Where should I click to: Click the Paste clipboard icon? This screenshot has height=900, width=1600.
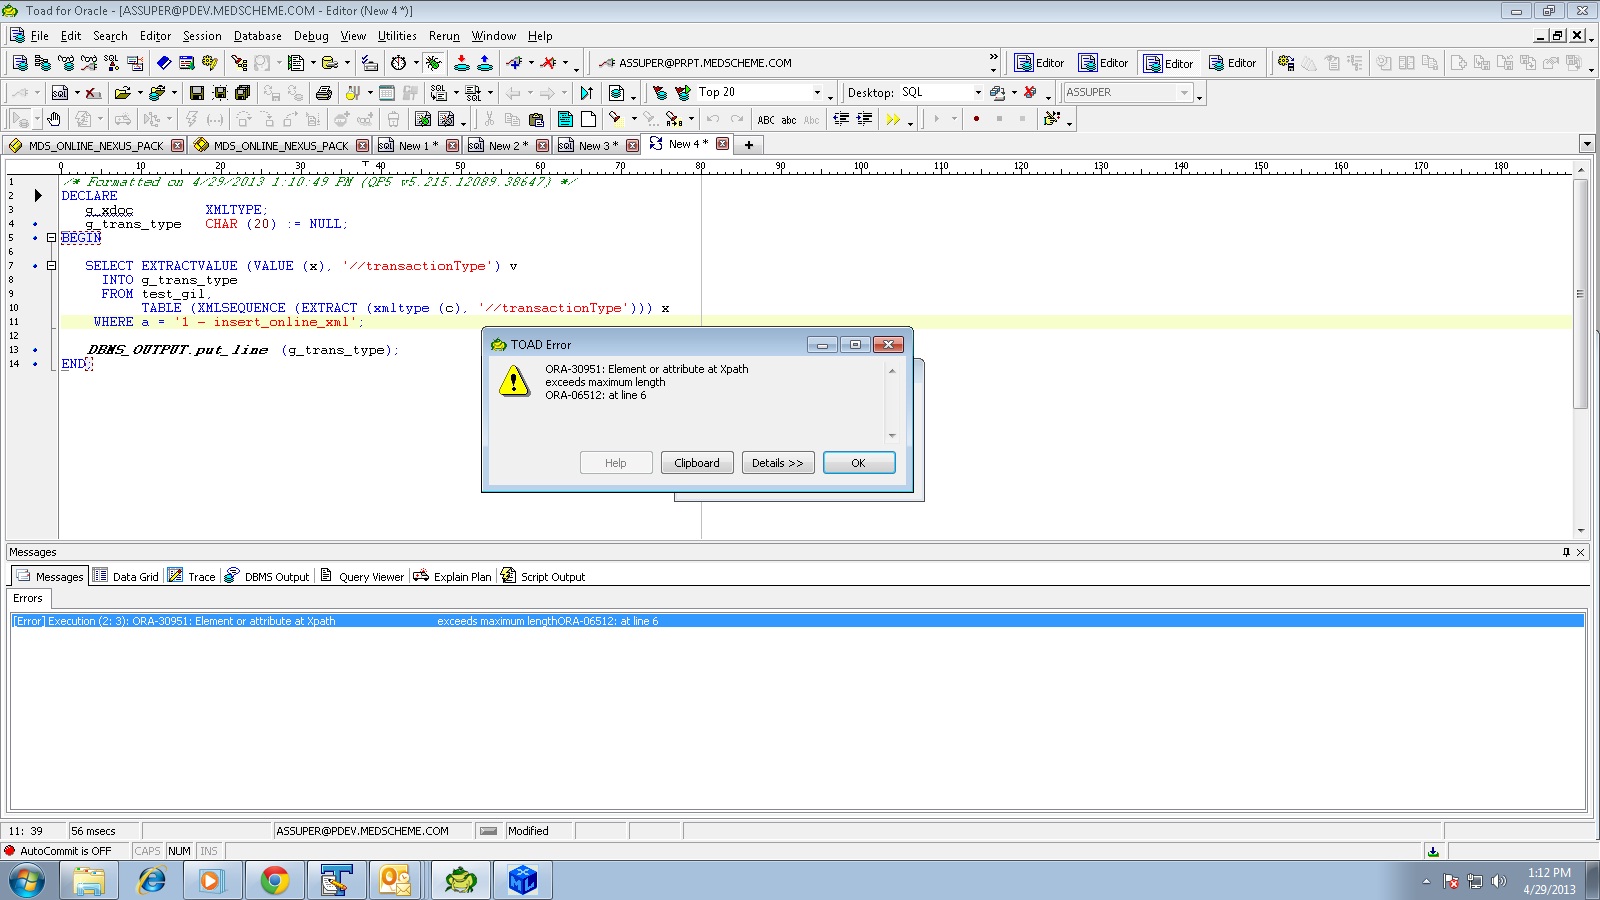[x=536, y=119]
